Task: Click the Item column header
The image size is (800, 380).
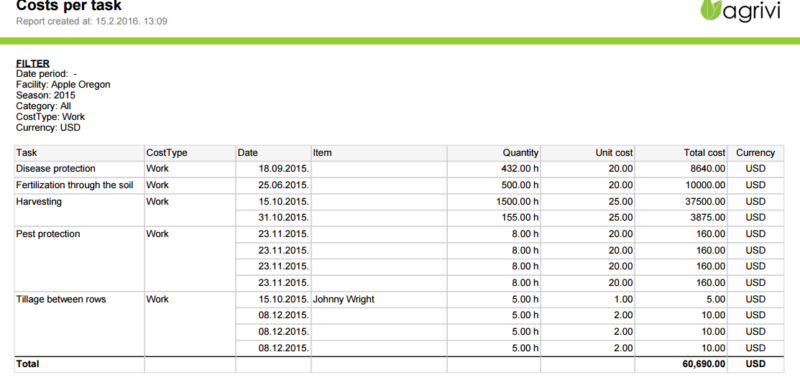Action: point(379,153)
